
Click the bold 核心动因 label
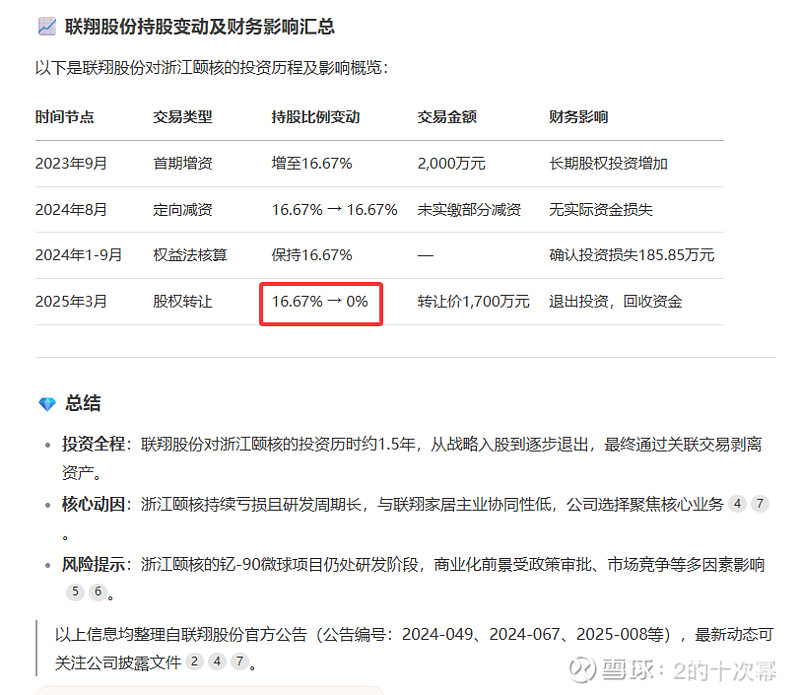pyautogui.click(x=93, y=504)
